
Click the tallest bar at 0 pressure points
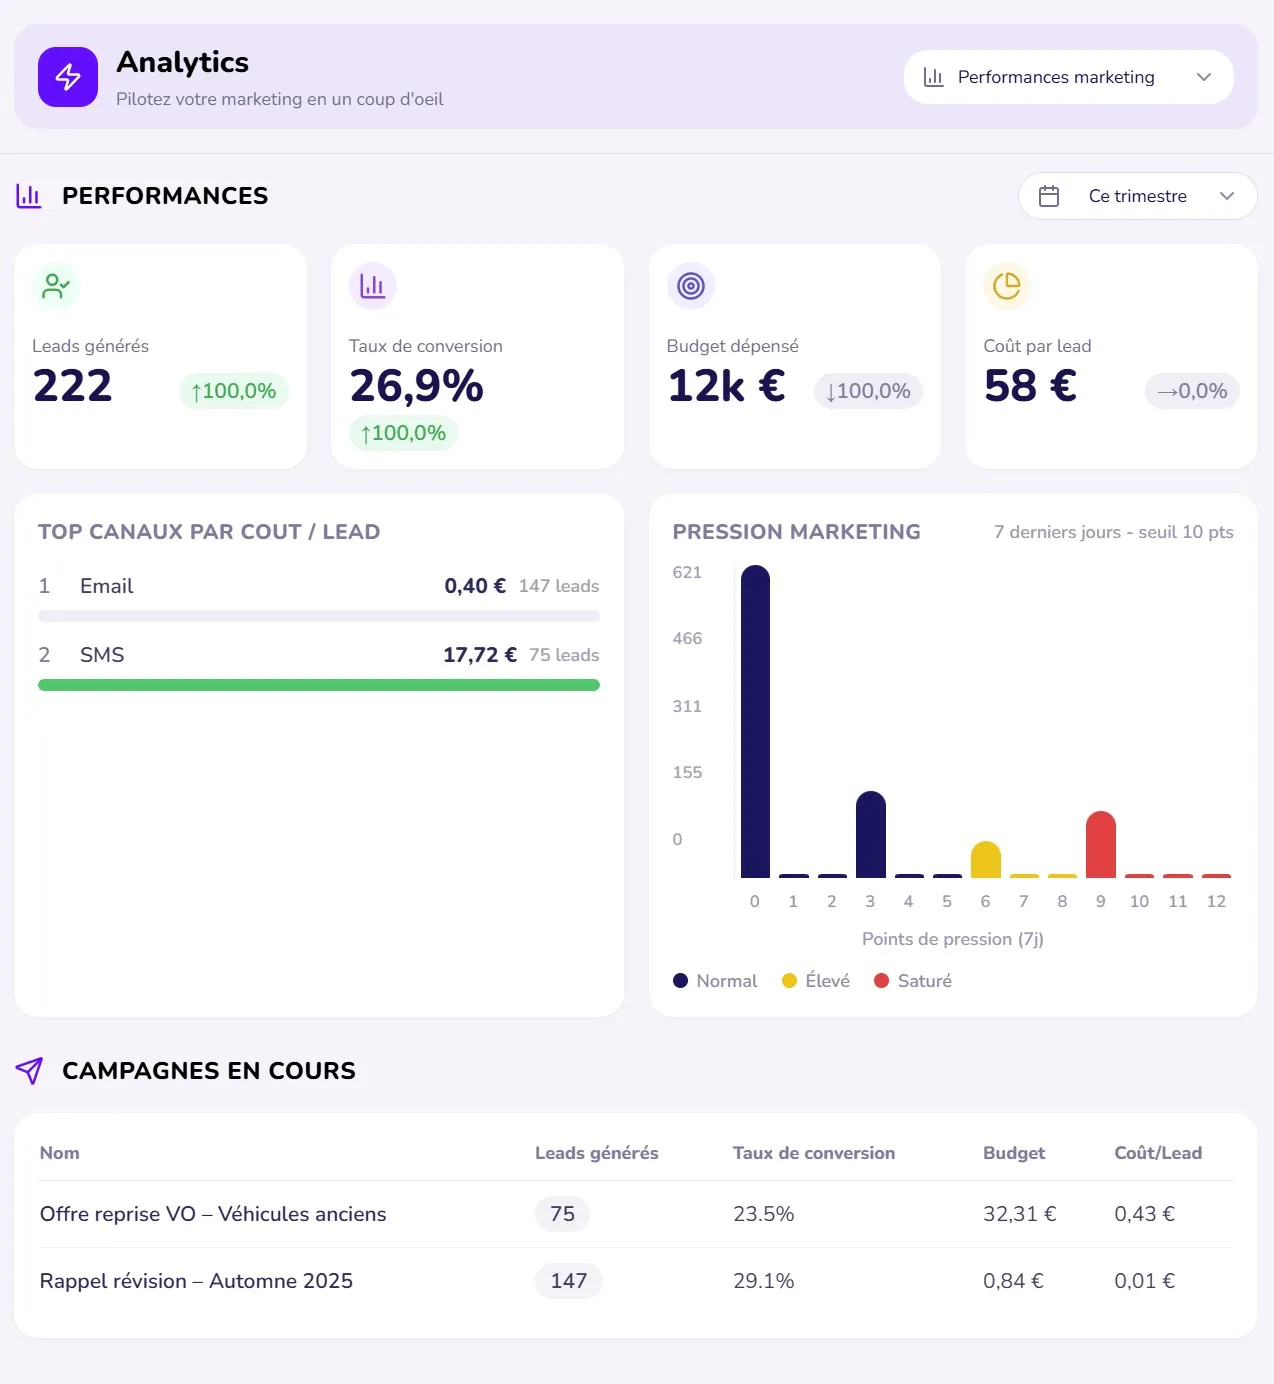(755, 722)
